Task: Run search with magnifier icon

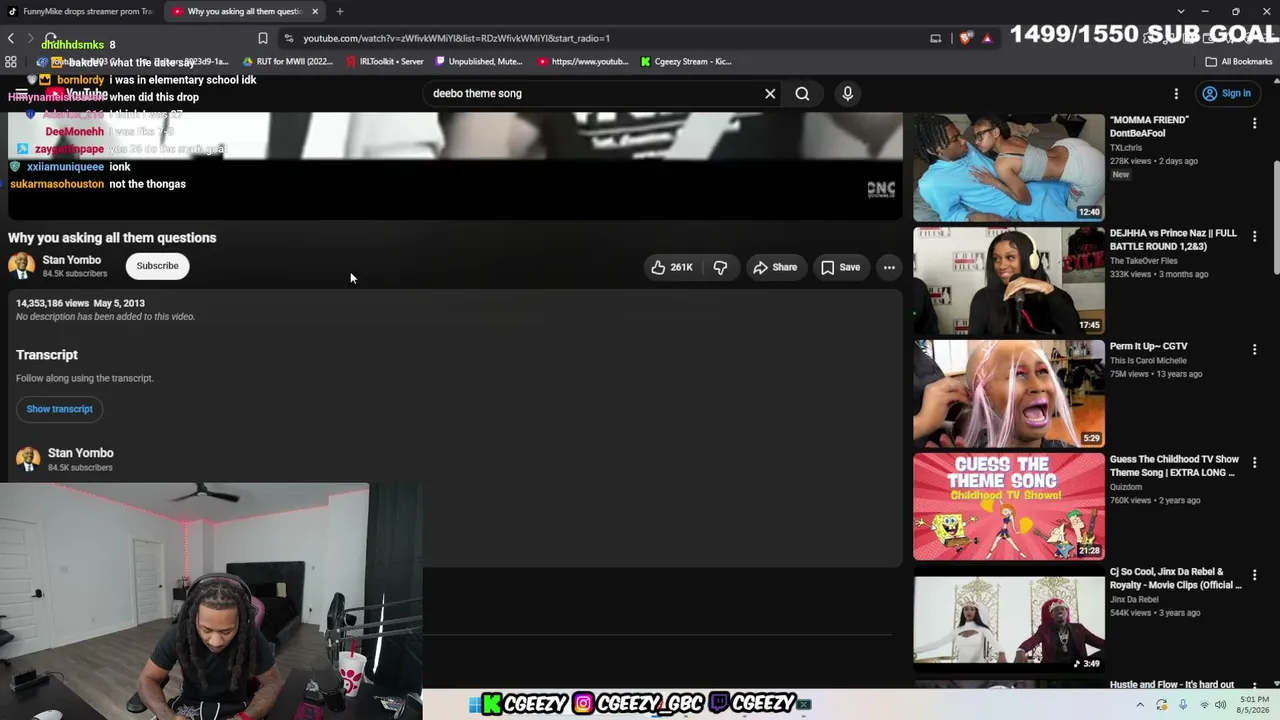Action: click(802, 93)
